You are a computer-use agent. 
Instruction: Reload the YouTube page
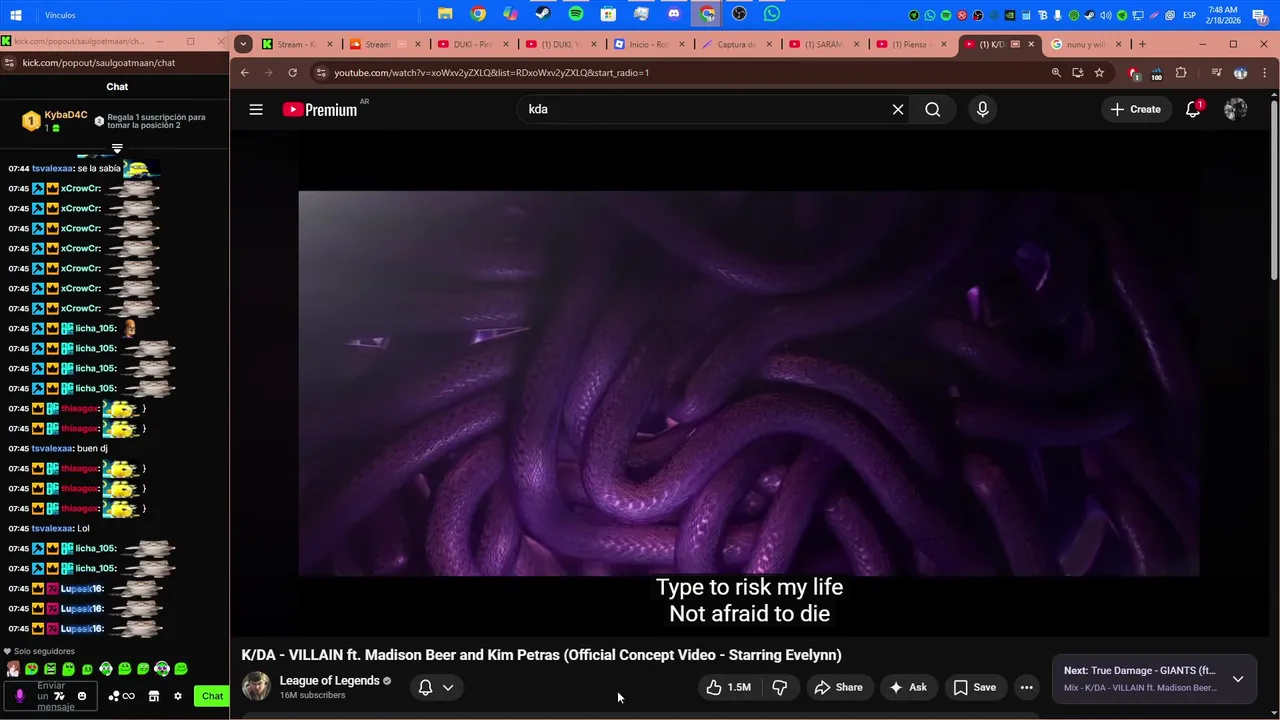click(x=292, y=73)
